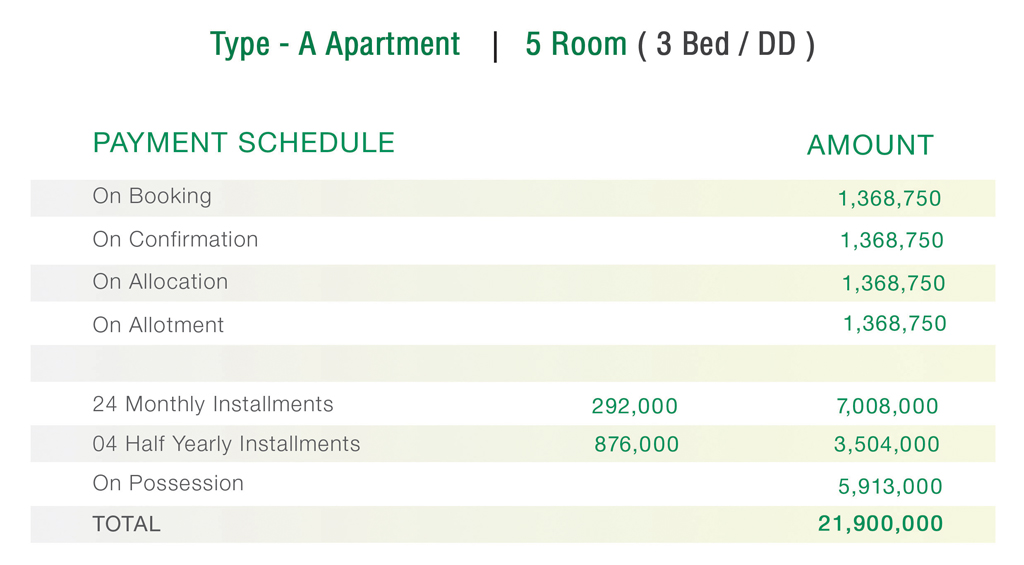Click the 292,000 monthly installment value
Viewport: 1024px width, 565px height.
635,406
